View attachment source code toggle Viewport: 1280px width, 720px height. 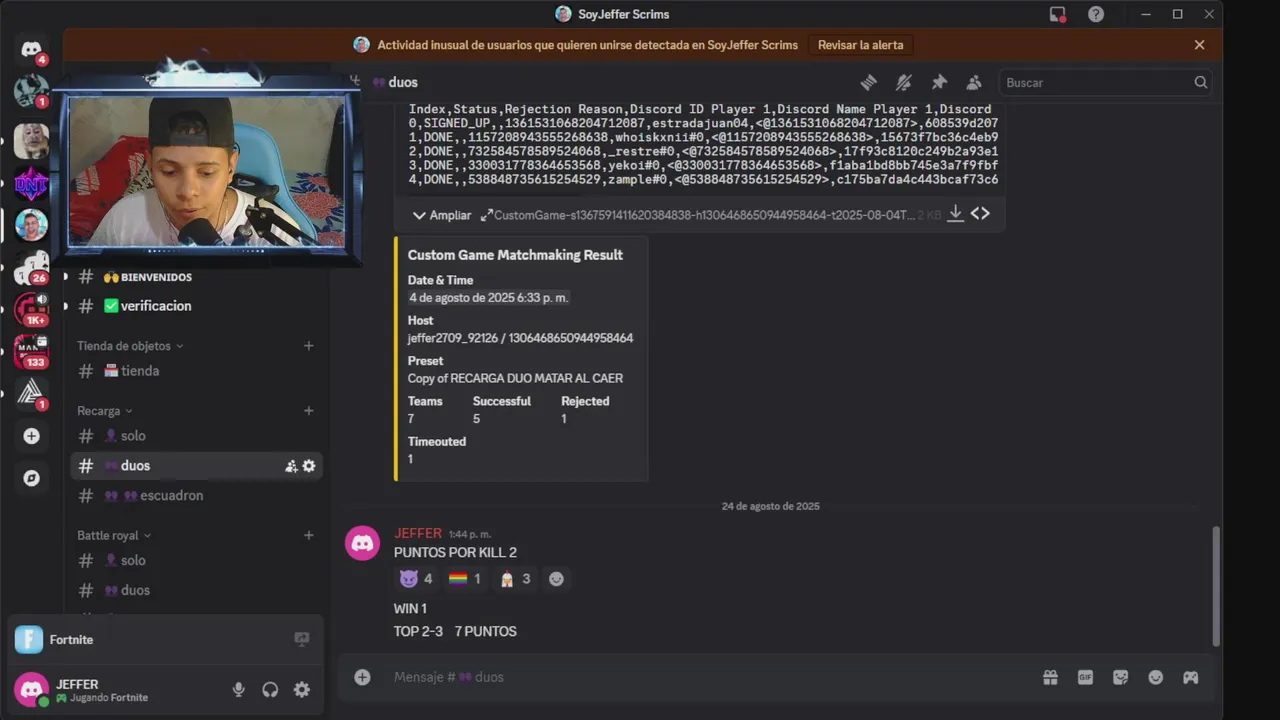coord(980,214)
